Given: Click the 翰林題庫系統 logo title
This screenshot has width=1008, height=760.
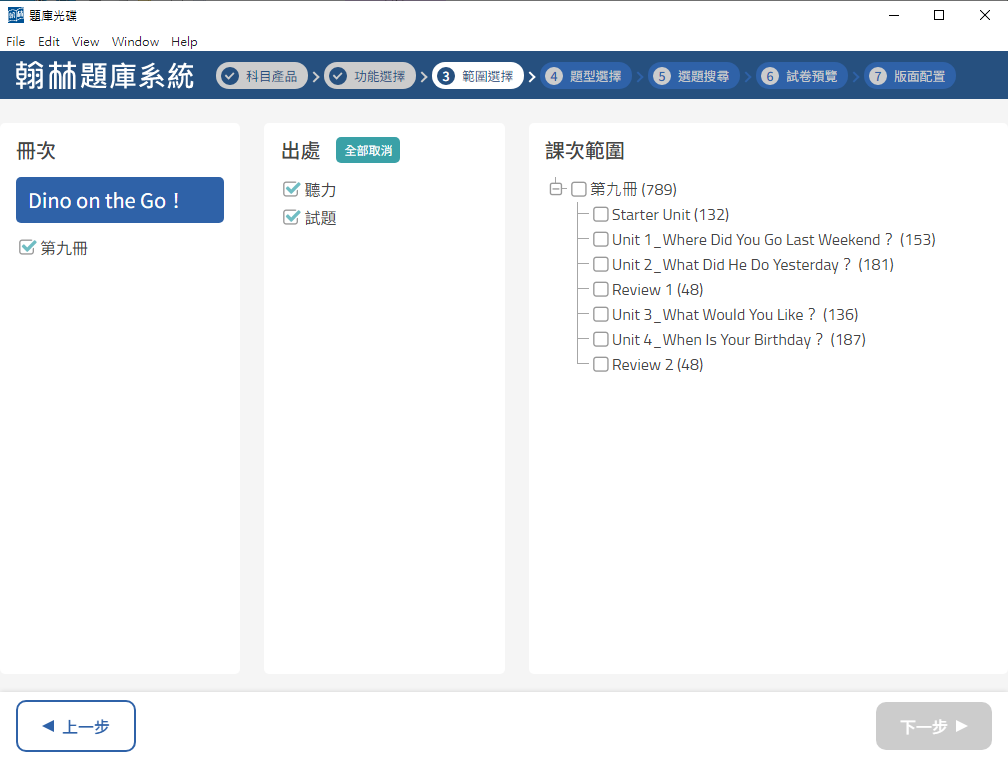Looking at the screenshot, I should click(x=105, y=76).
